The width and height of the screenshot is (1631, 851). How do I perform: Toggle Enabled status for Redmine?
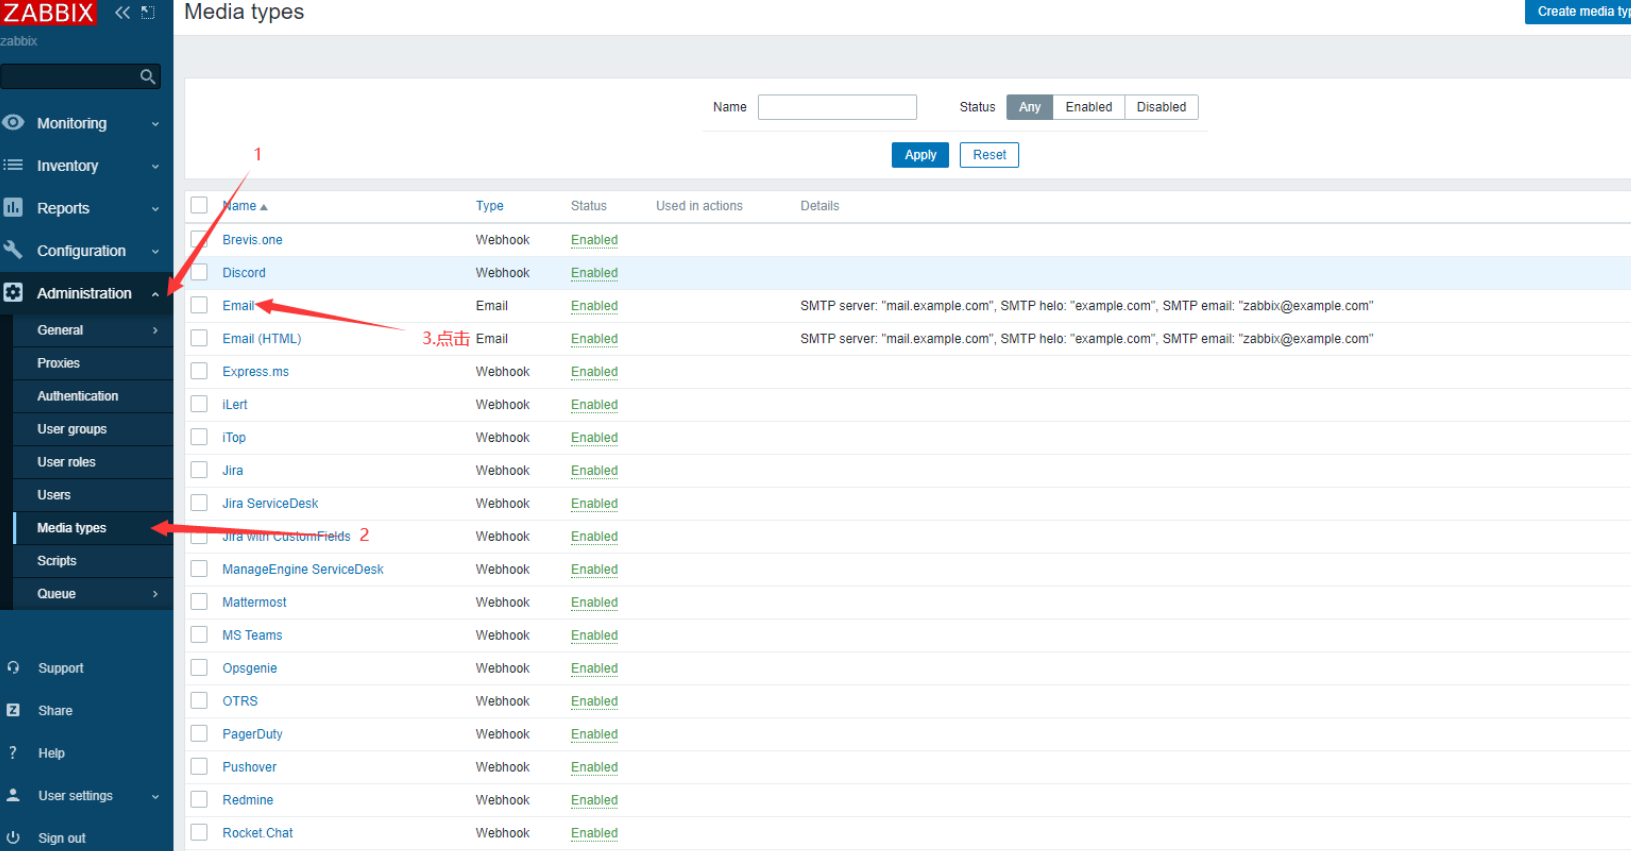(x=594, y=800)
